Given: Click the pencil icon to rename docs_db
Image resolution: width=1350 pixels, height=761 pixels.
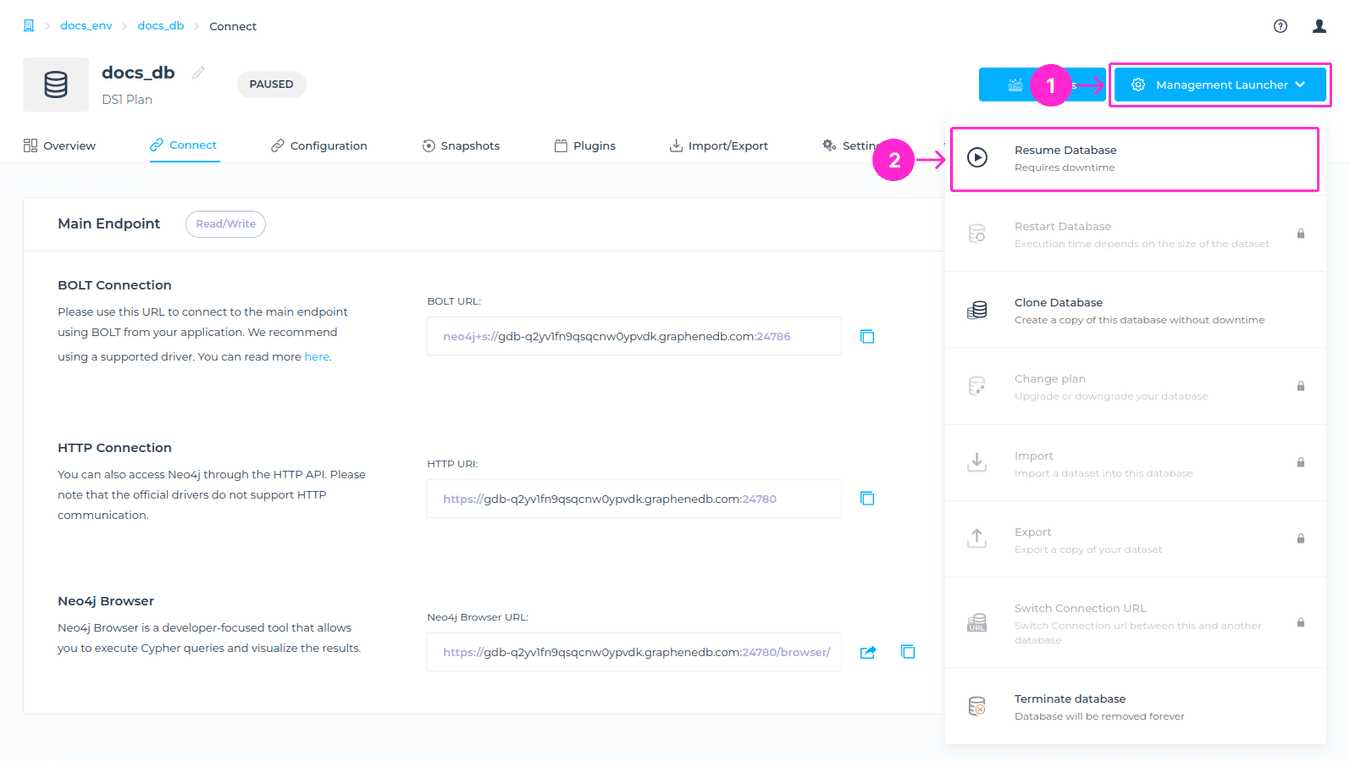Looking at the screenshot, I should [199, 73].
